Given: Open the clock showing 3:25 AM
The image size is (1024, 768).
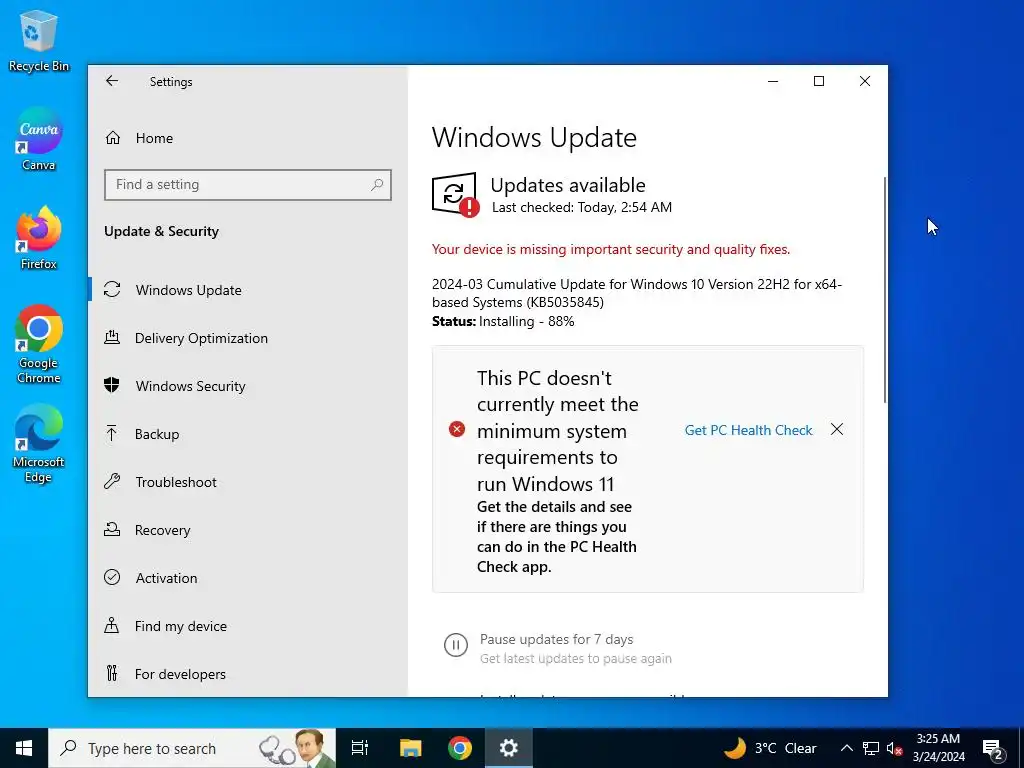Looking at the screenshot, I should [938, 748].
